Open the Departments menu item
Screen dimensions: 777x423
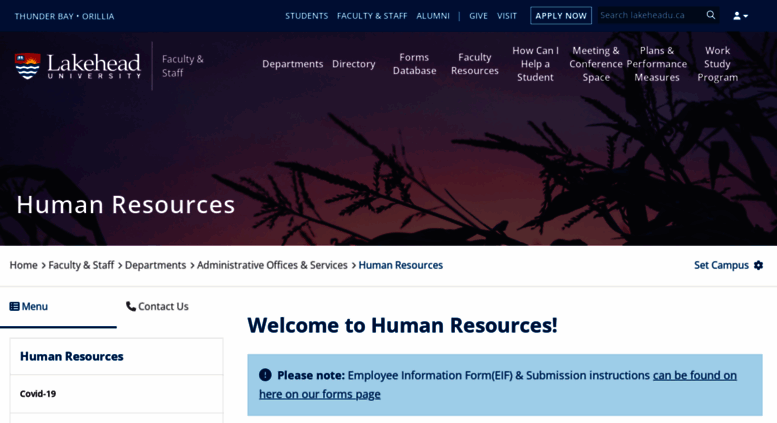pyautogui.click(x=292, y=64)
